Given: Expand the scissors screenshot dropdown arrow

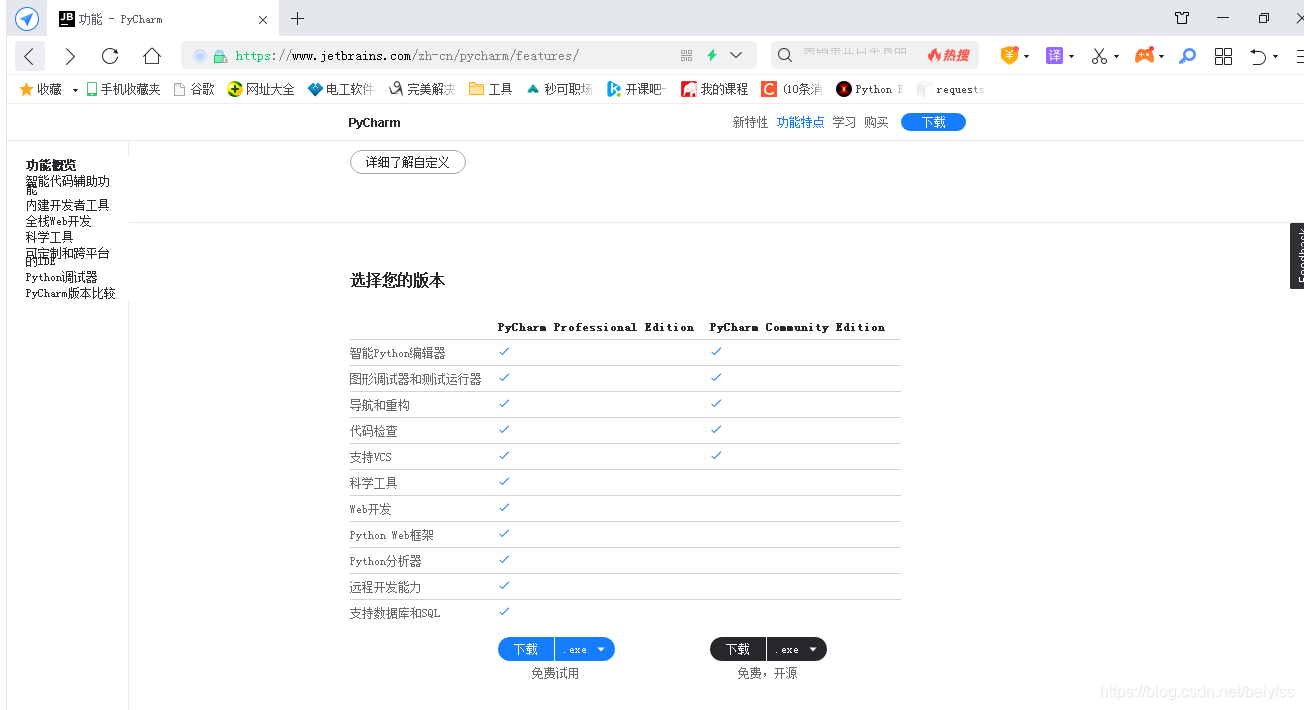Looking at the screenshot, I should (1116, 57).
